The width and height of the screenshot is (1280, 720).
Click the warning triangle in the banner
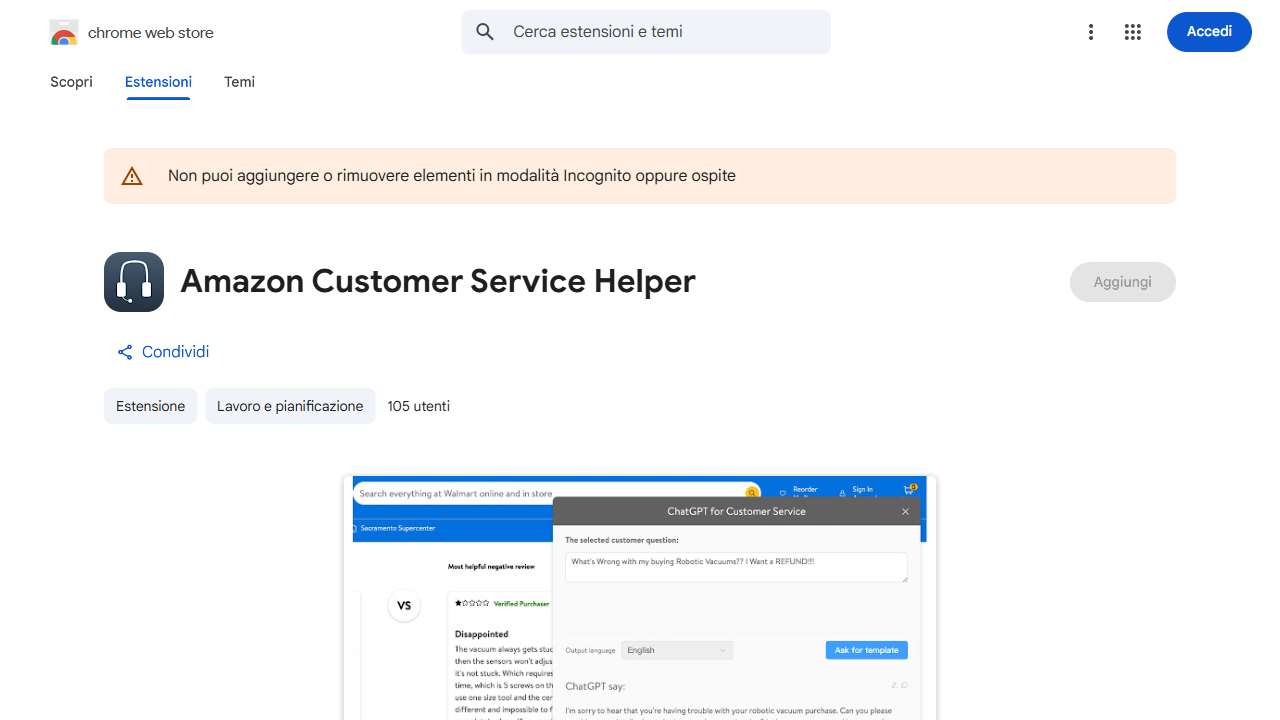[x=131, y=175]
